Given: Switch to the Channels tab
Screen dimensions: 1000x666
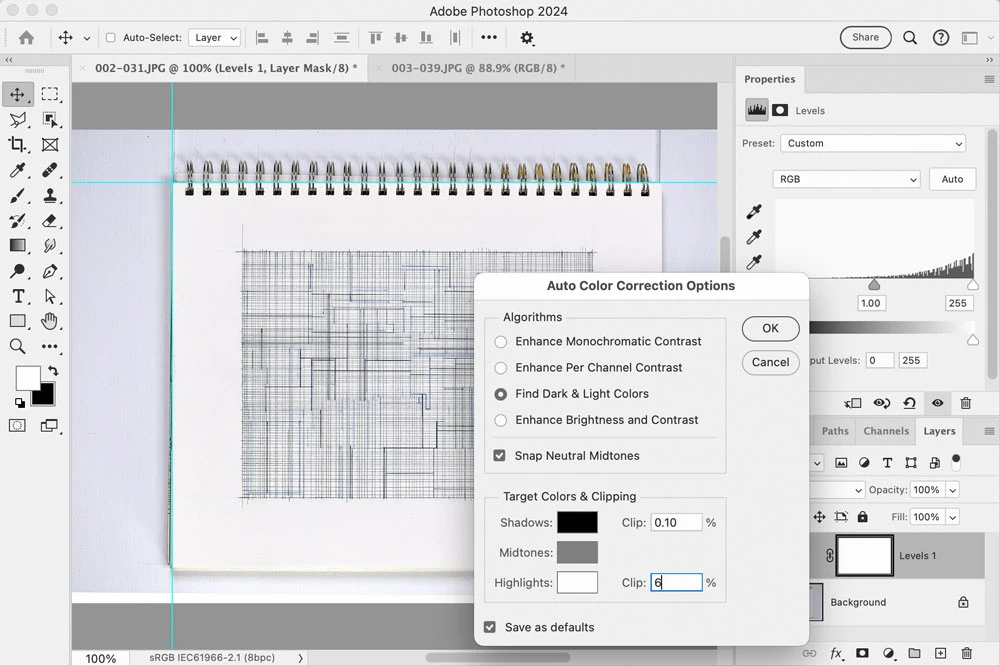Looking at the screenshot, I should pos(886,431).
